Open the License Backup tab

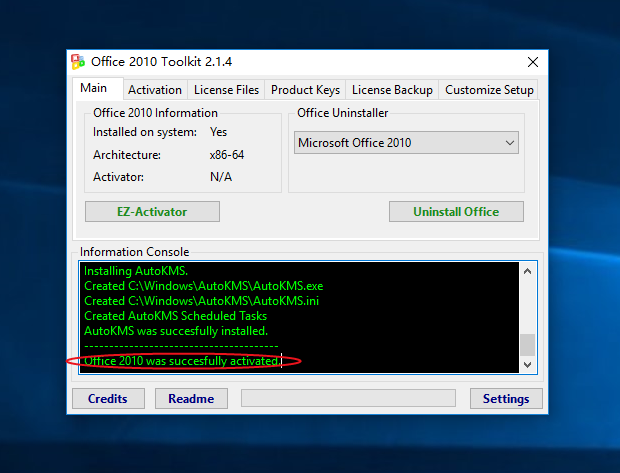392,90
